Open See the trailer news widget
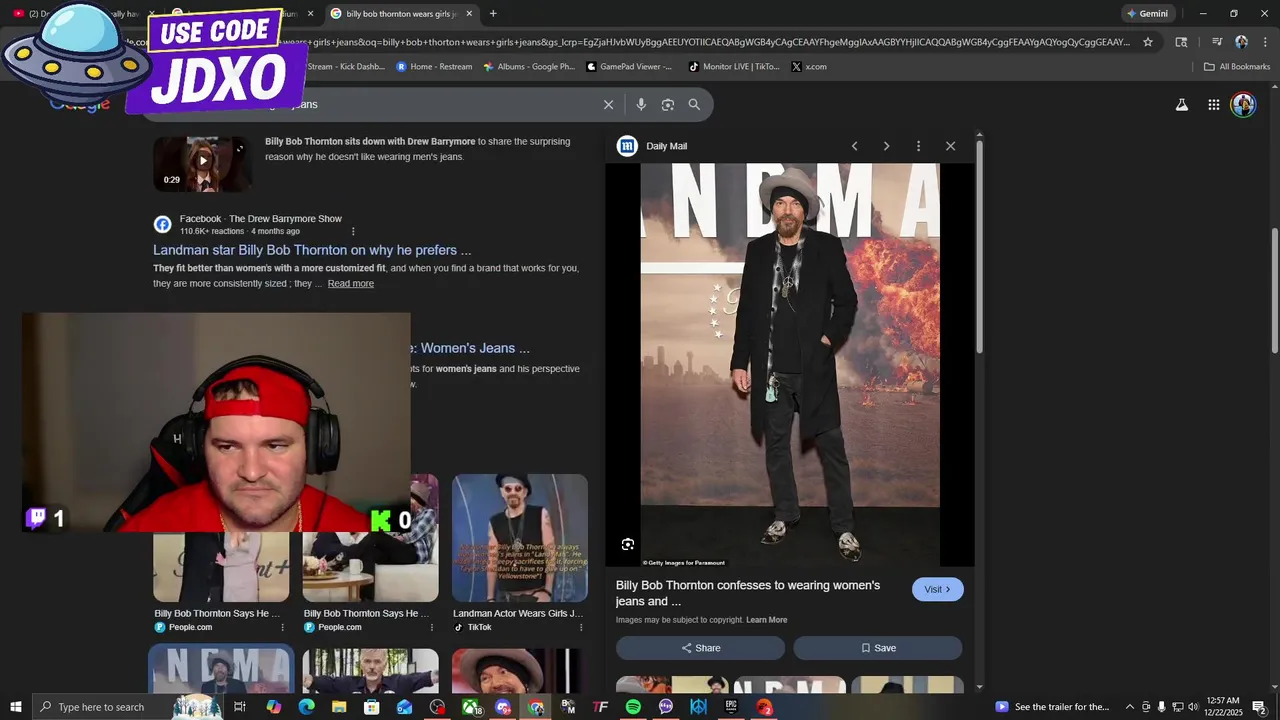This screenshot has width=1280, height=720. point(1052,707)
